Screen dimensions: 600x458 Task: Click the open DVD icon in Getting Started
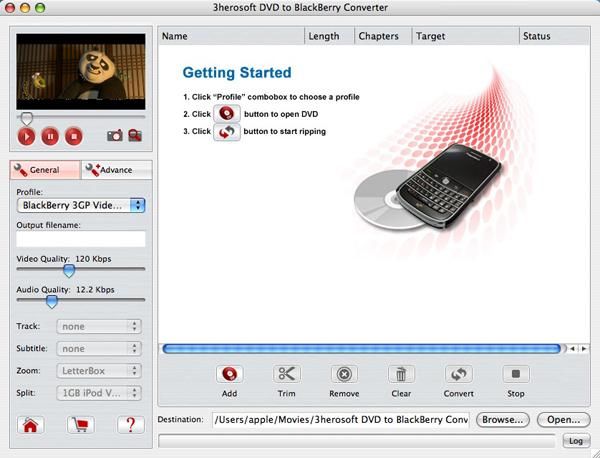coord(227,114)
